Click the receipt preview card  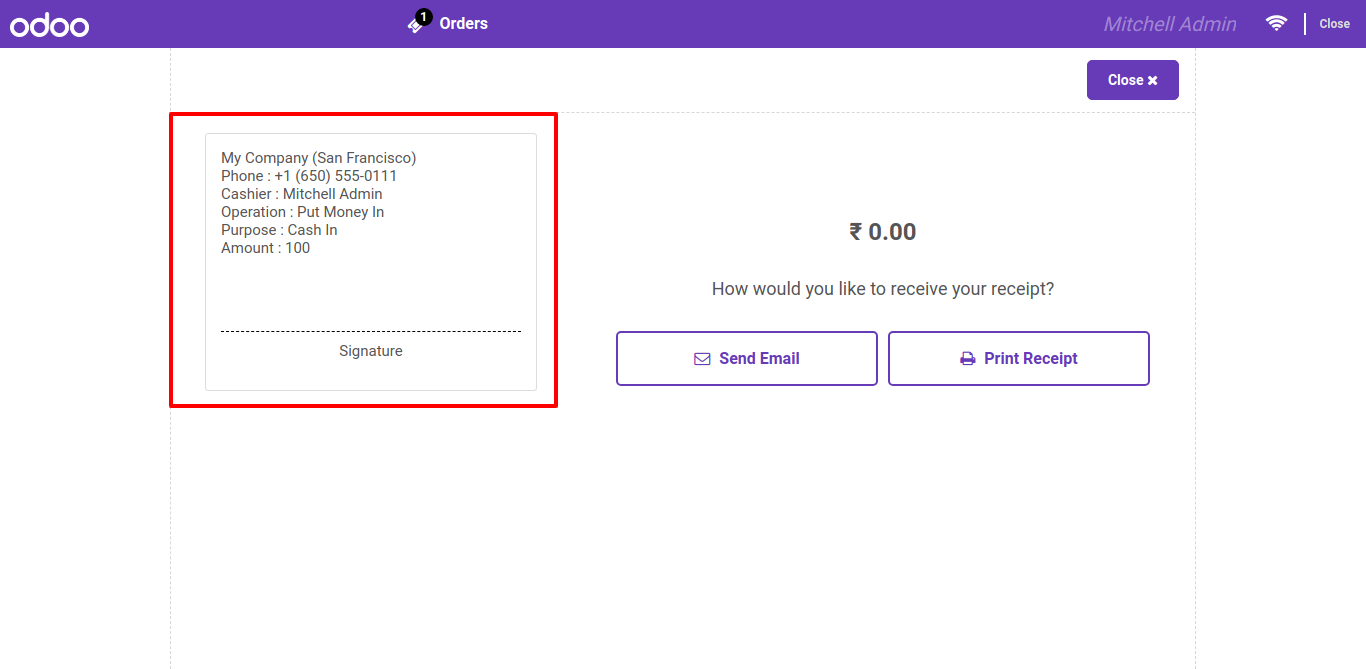point(371,262)
